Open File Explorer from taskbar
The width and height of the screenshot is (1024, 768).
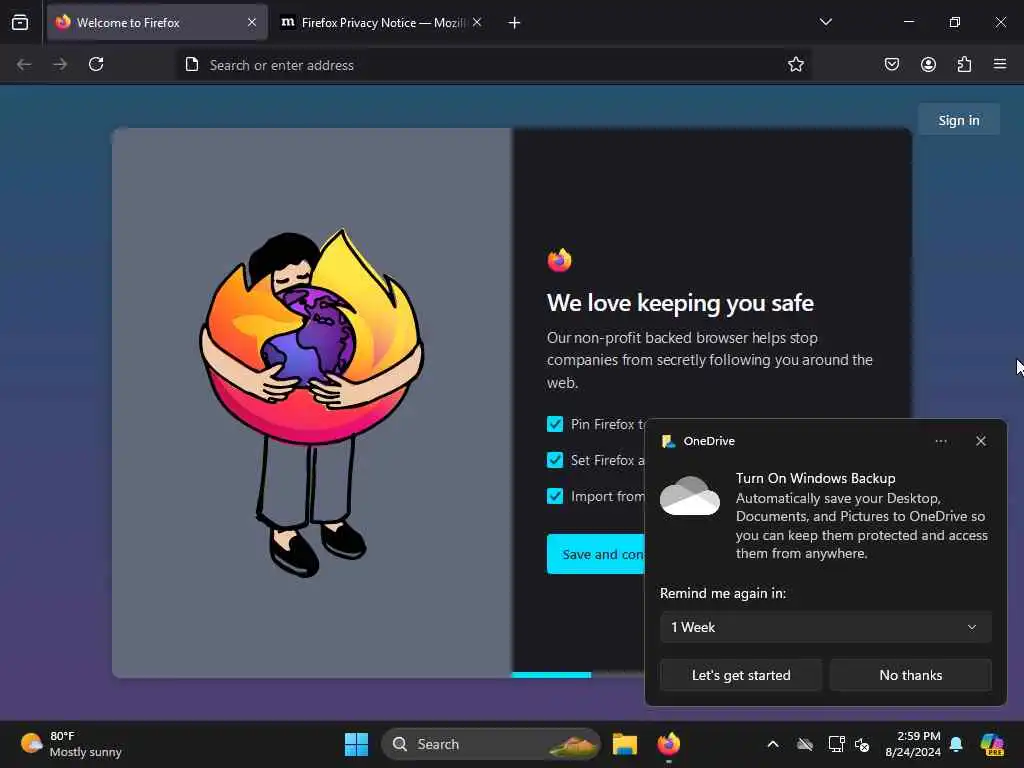pos(624,744)
